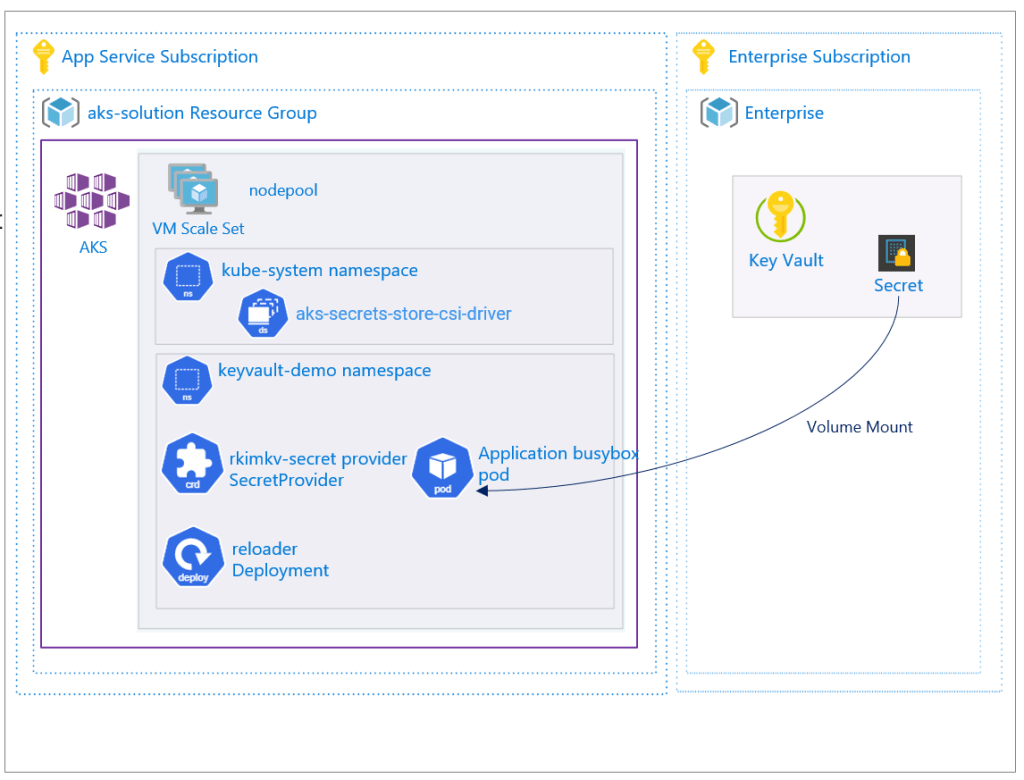
Task: Select the SecretProvider crd icon
Action: [x=191, y=464]
